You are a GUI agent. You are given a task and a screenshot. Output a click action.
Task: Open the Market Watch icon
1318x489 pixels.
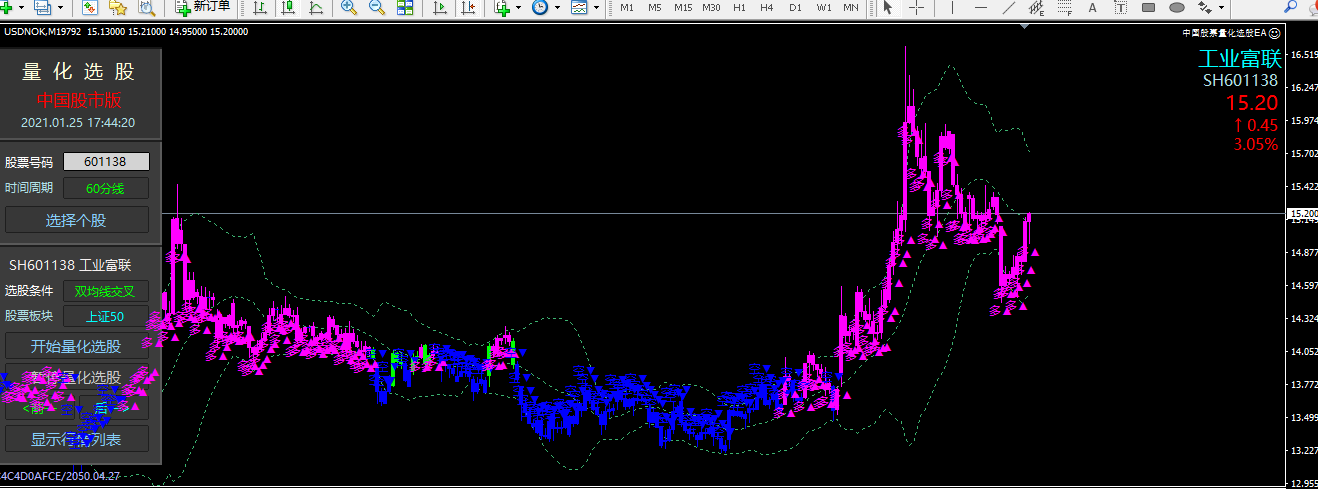pos(90,7)
